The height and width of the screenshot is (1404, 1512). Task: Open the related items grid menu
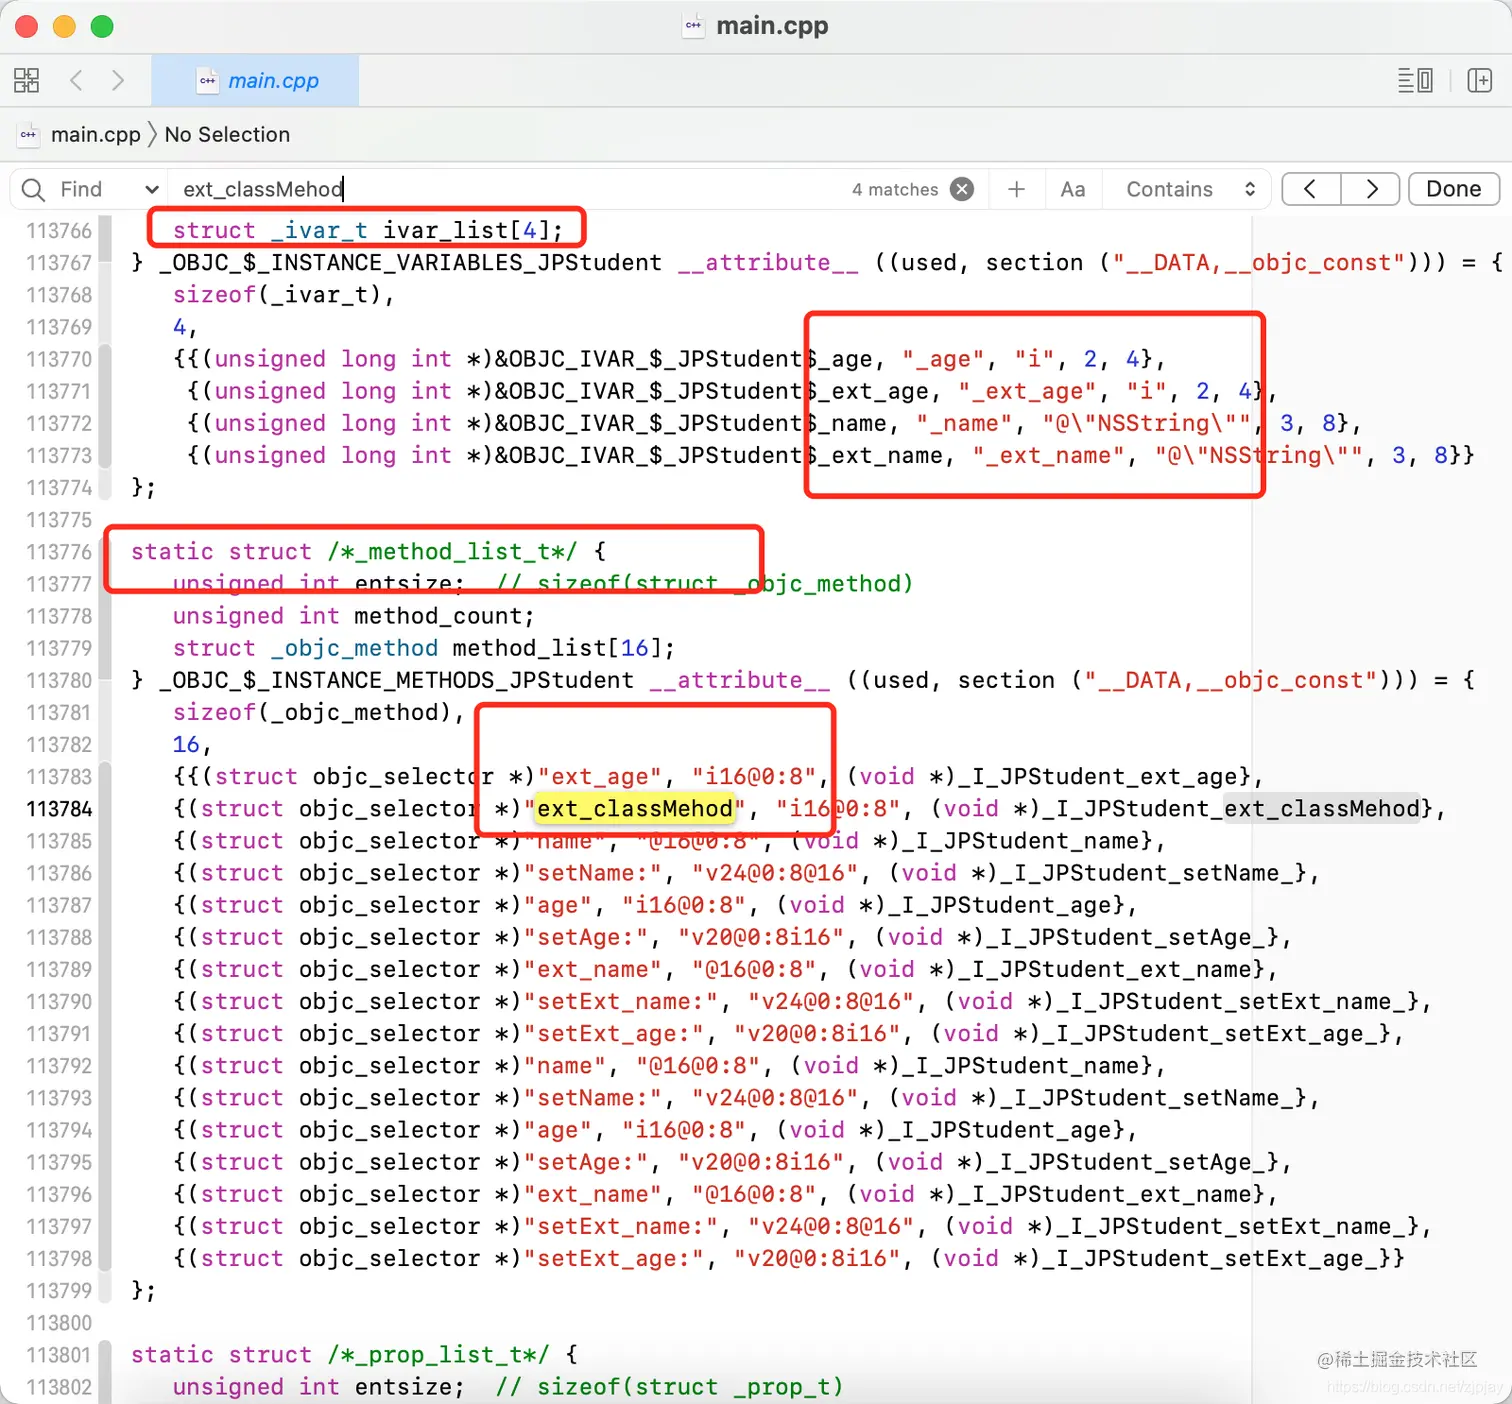27,80
